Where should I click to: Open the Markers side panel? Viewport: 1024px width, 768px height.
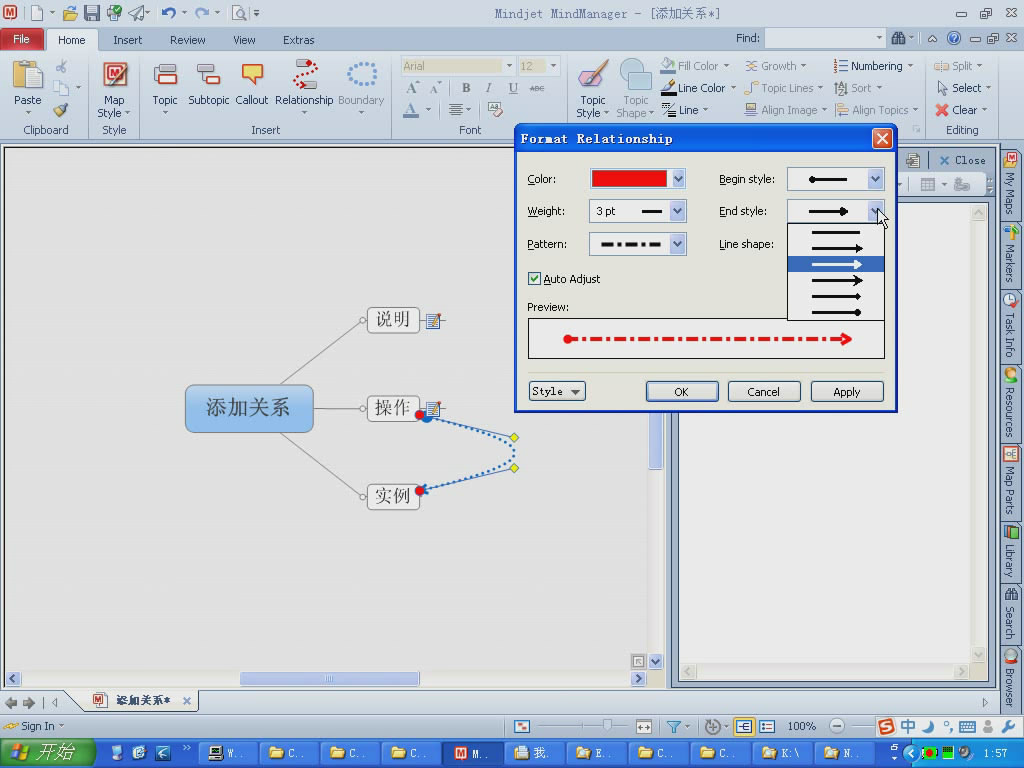[1010, 255]
